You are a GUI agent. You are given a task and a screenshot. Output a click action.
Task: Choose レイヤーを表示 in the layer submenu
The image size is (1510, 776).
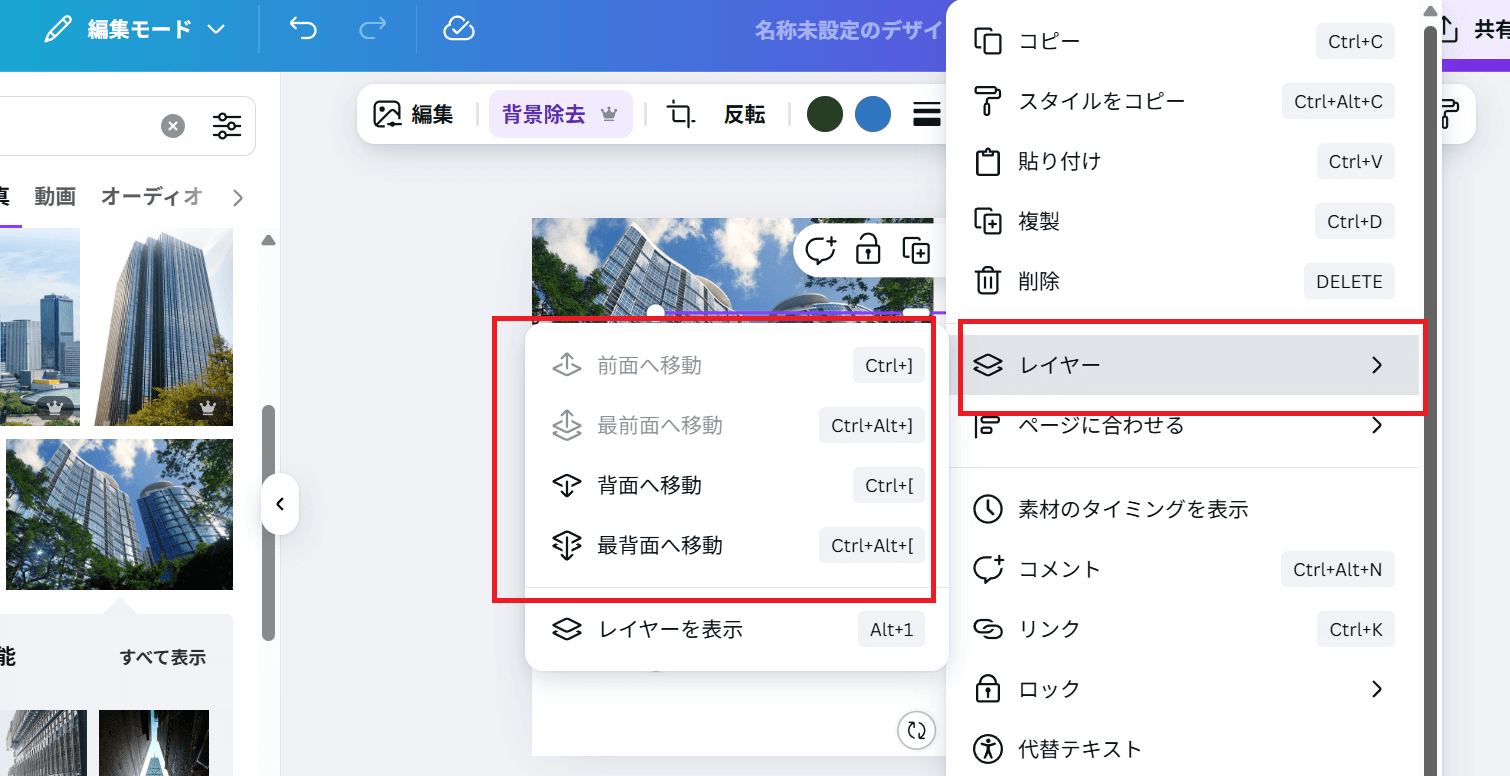coord(736,630)
